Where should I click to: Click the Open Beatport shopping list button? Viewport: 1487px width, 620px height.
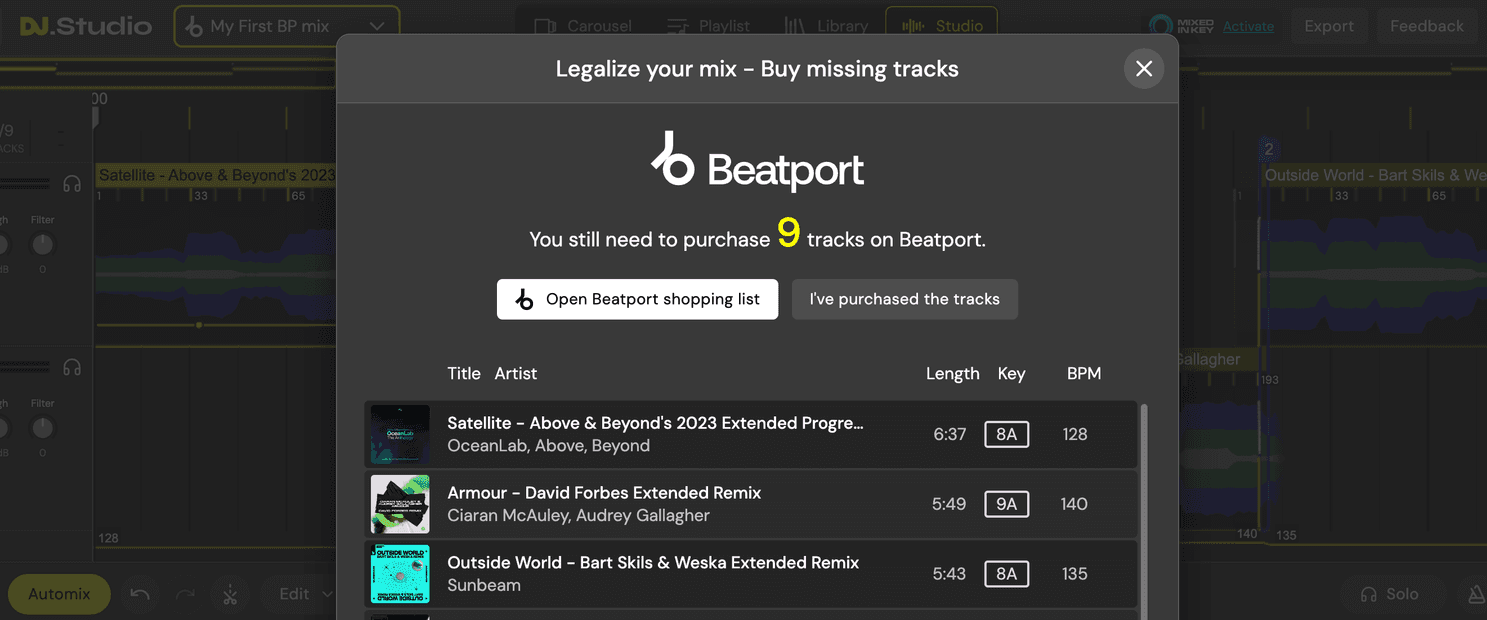(x=637, y=299)
